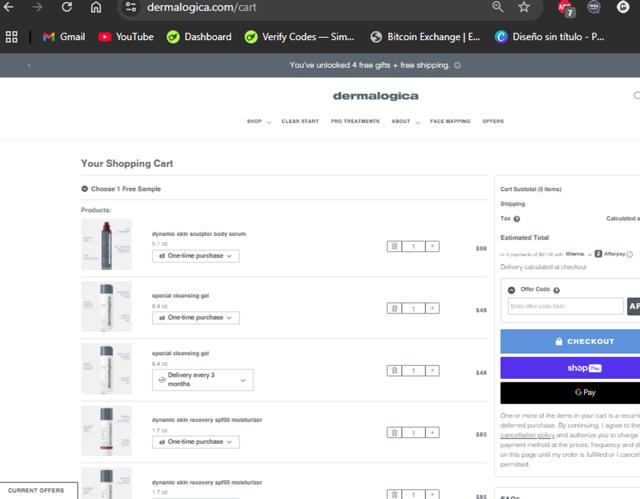Open One-time purchase dropdown for first cleansing gel
Viewport: 640px width, 499px height.
click(x=196, y=317)
